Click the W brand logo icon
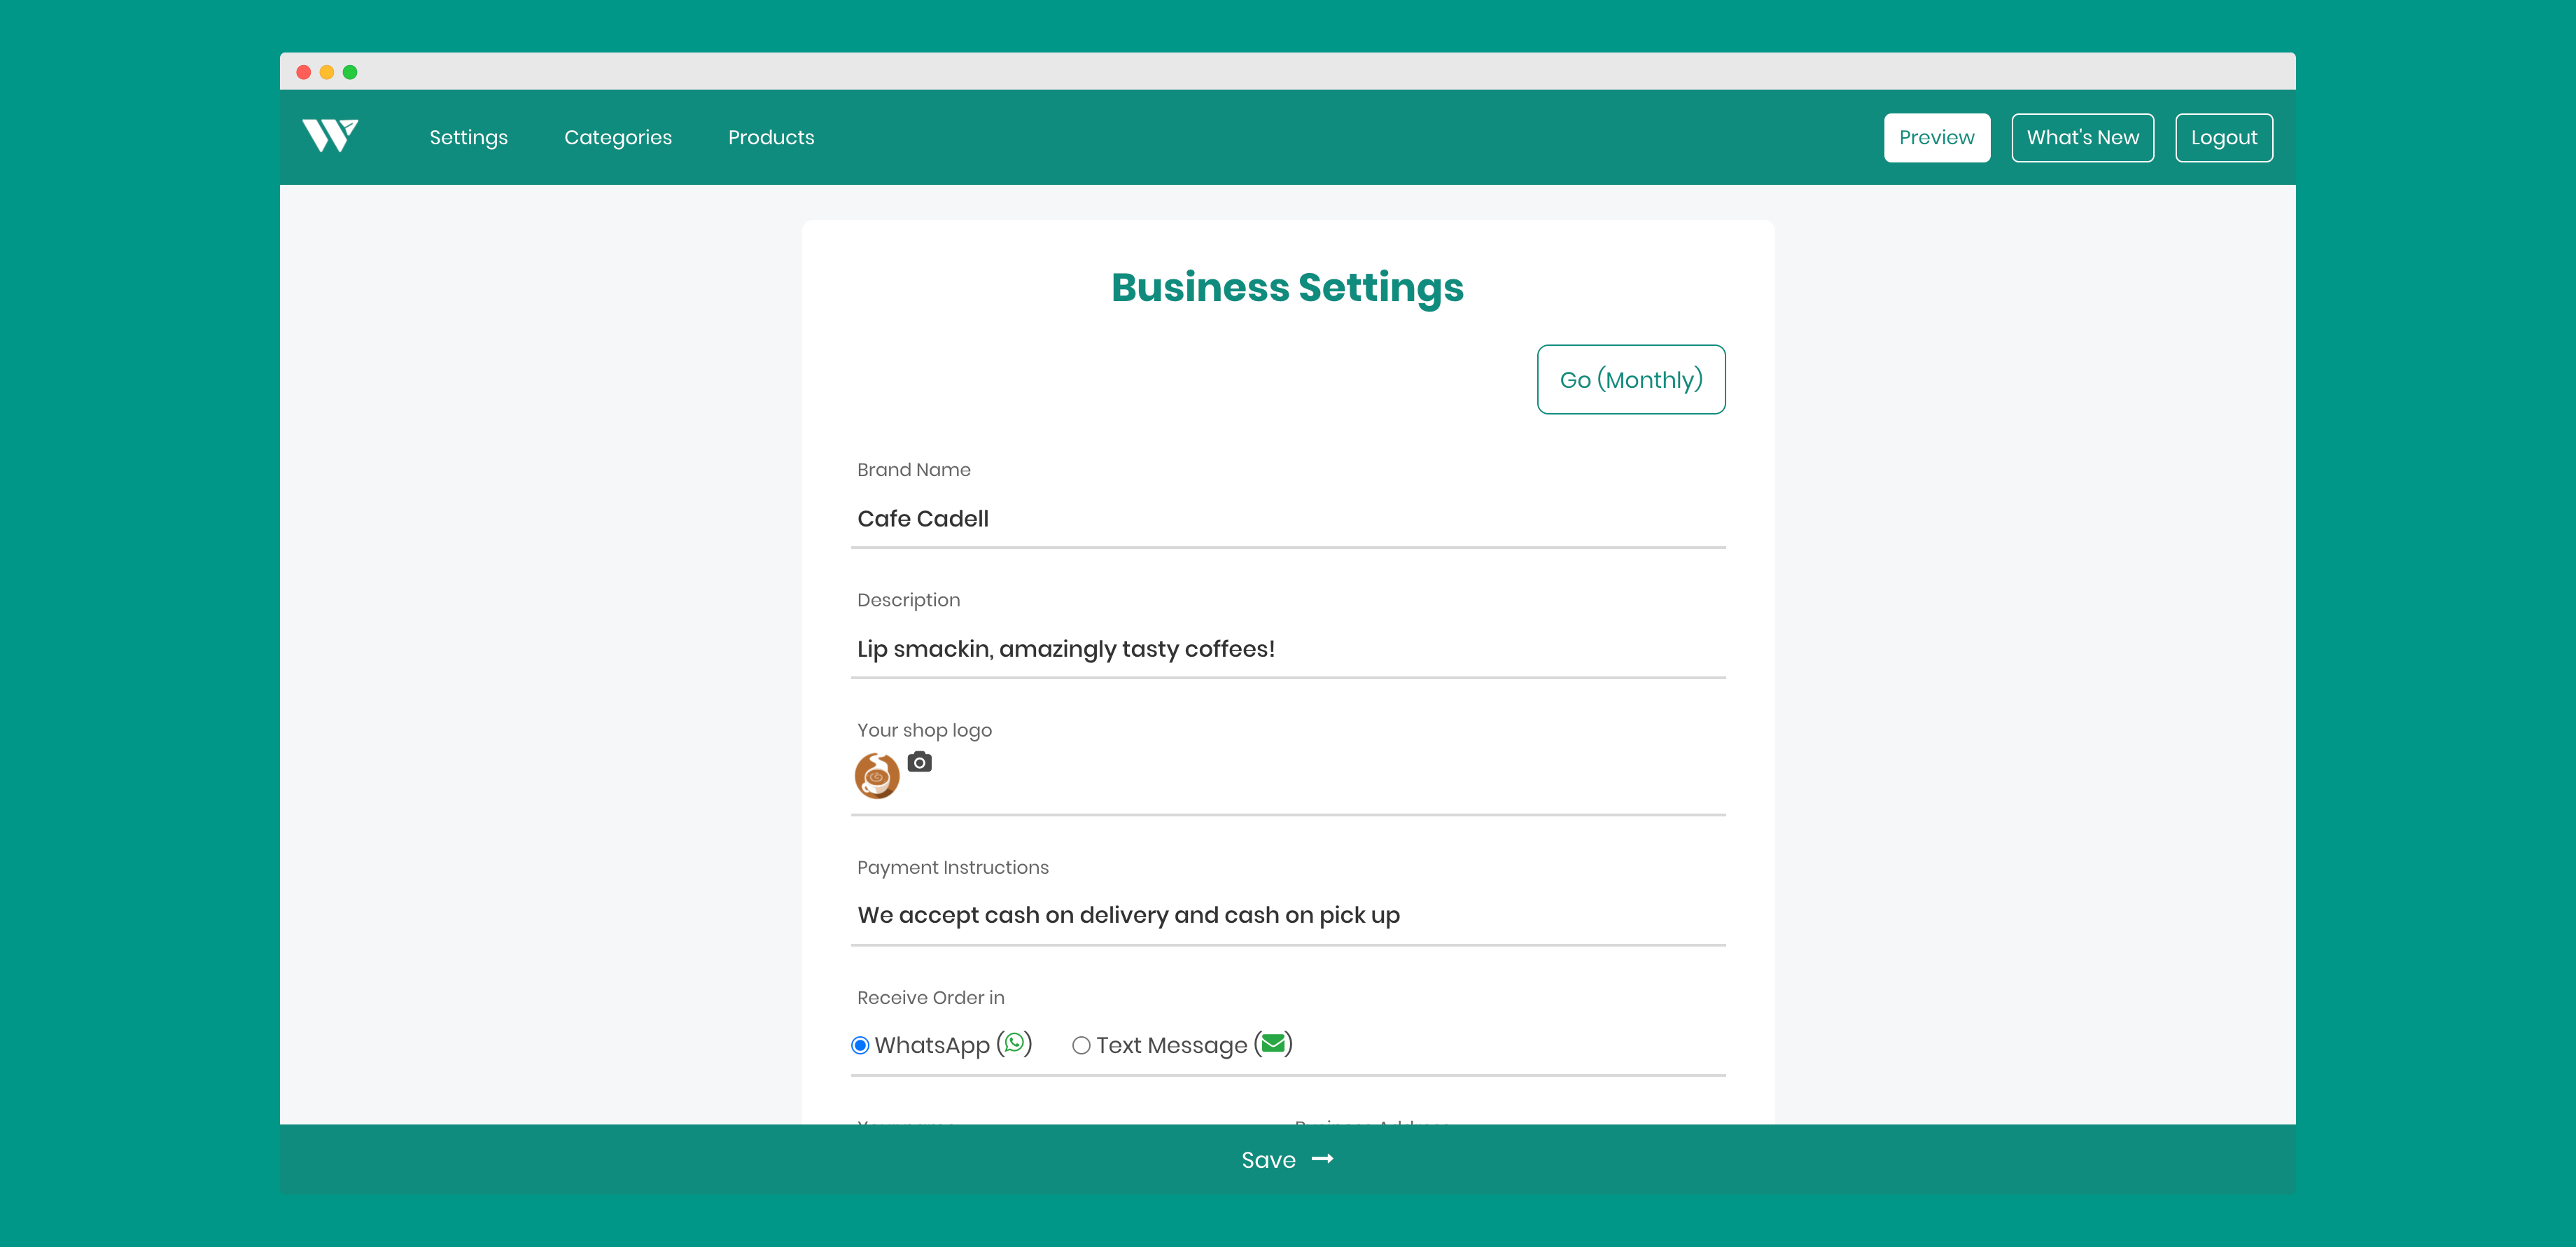This screenshot has height=1247, width=2576. (330, 135)
